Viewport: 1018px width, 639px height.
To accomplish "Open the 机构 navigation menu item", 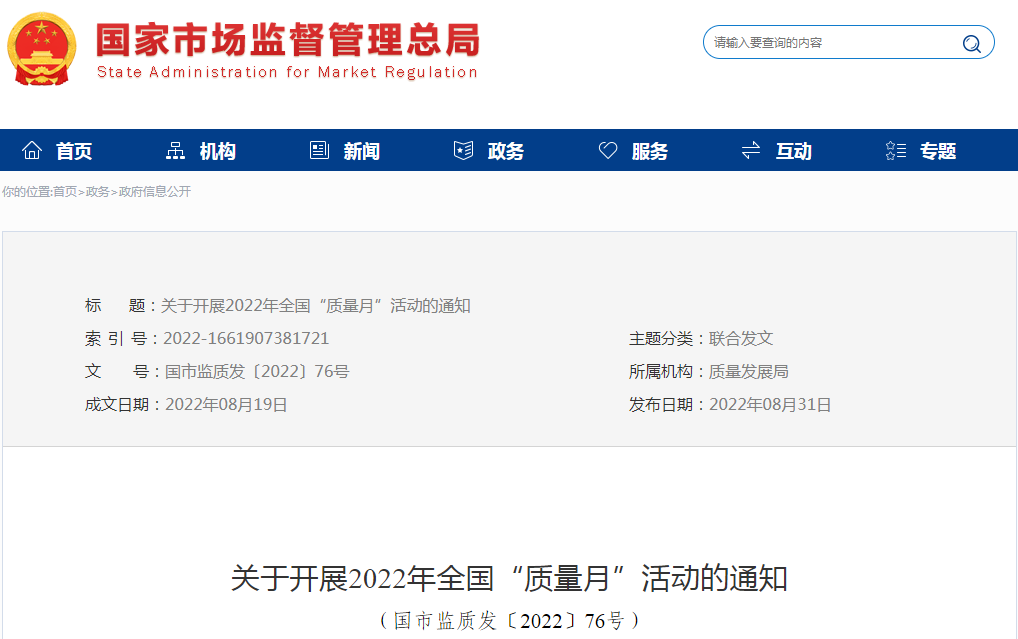I will pos(217,151).
